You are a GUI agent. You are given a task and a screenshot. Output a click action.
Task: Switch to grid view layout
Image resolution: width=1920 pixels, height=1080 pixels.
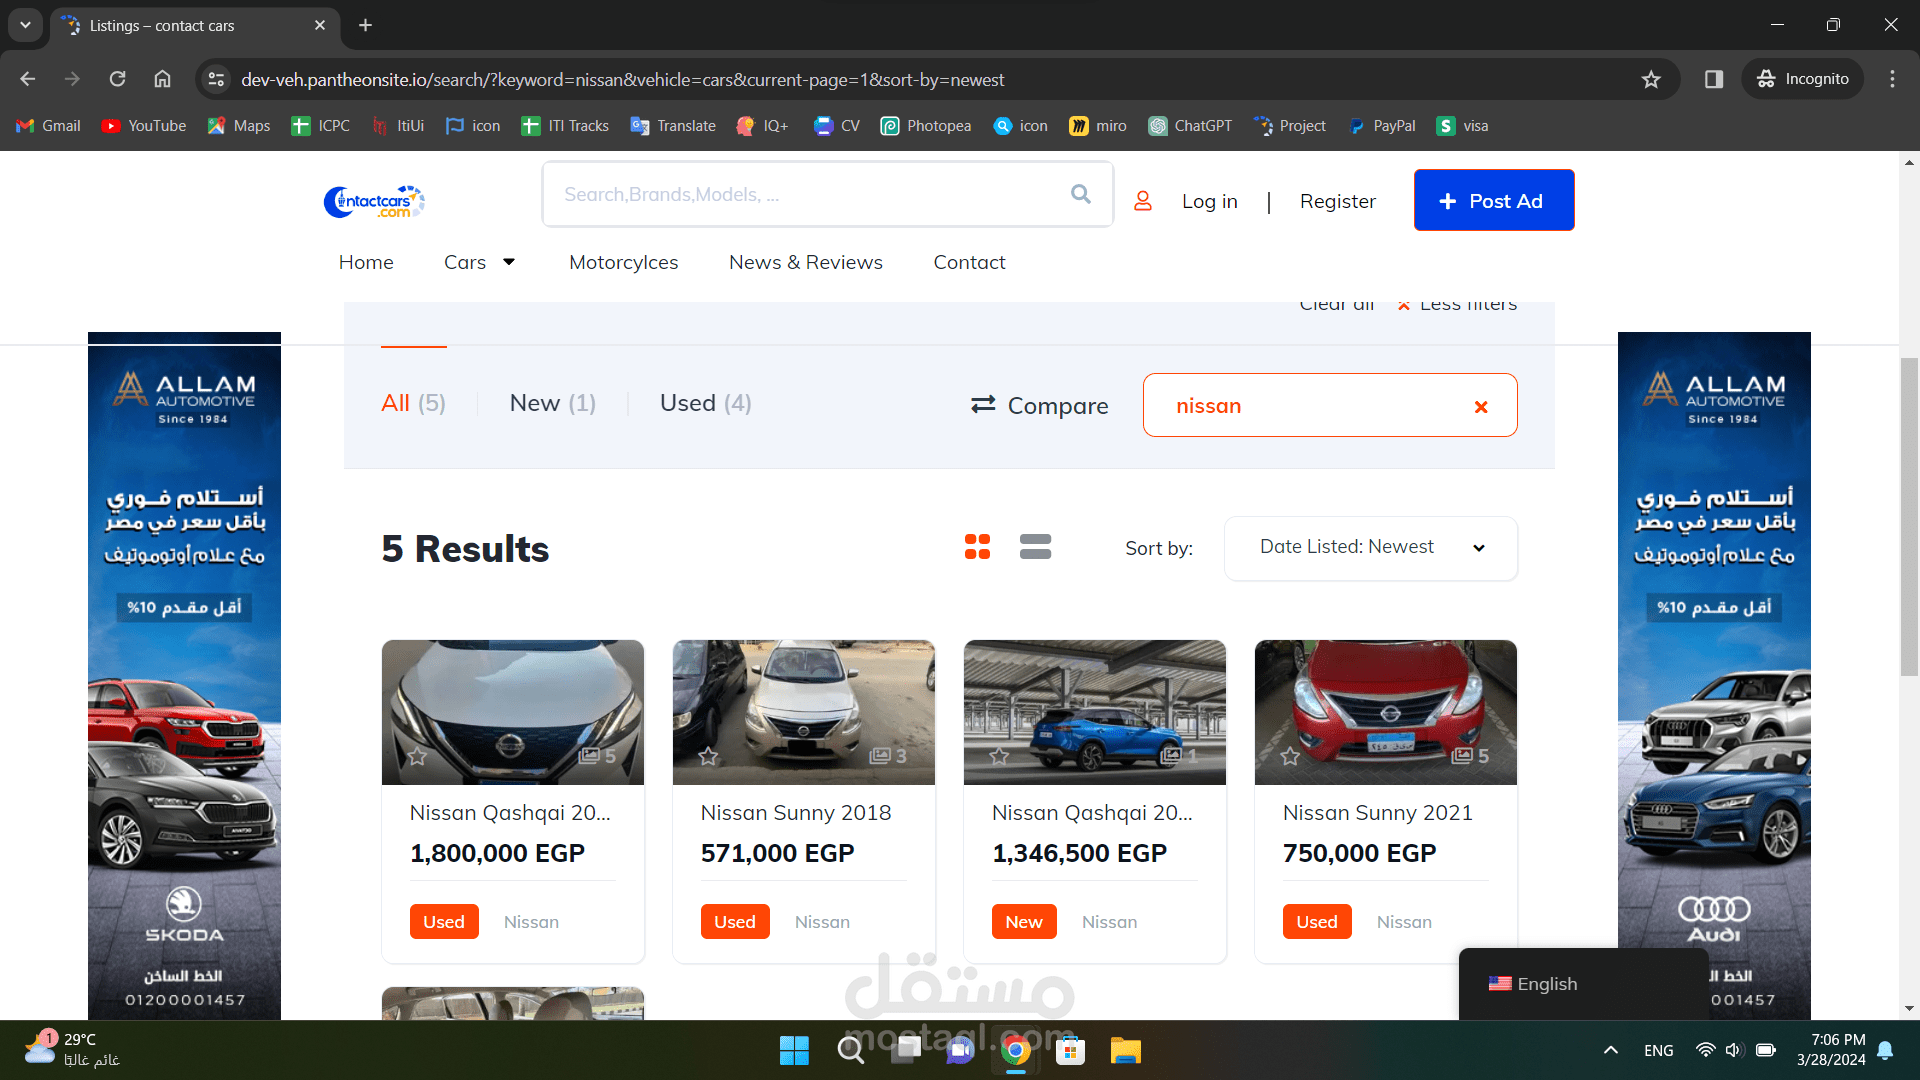pos(977,546)
